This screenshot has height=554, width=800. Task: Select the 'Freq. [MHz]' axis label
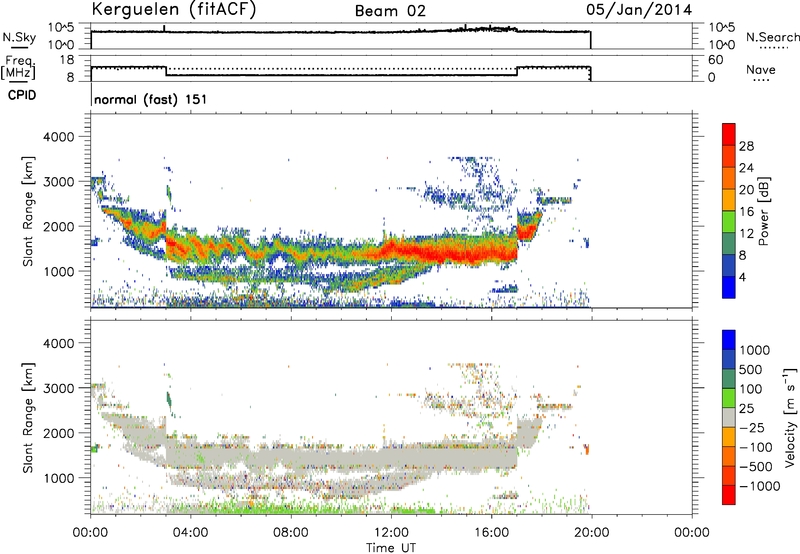[x=18, y=67]
